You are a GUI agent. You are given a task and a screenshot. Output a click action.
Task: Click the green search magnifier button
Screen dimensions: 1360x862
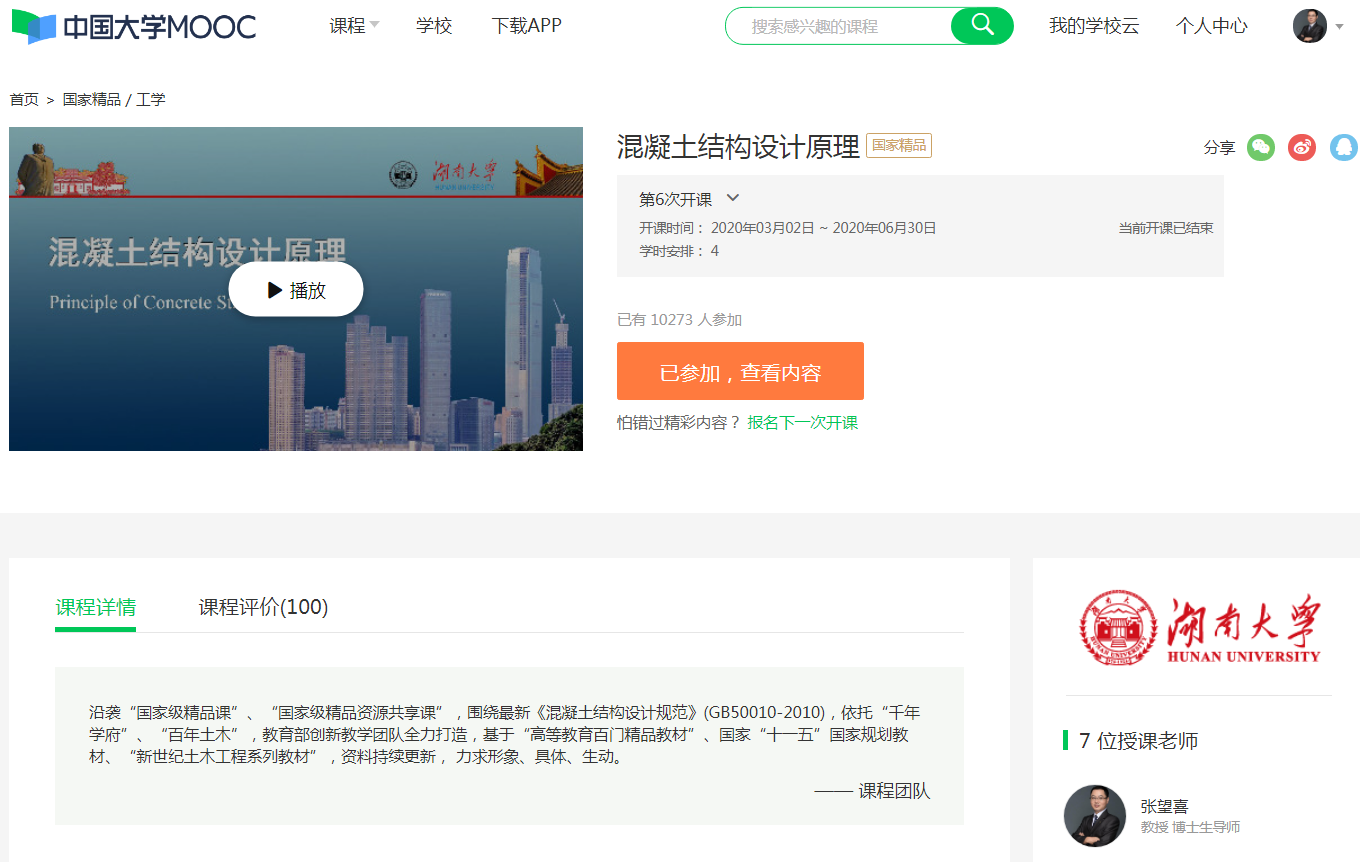click(x=982, y=26)
